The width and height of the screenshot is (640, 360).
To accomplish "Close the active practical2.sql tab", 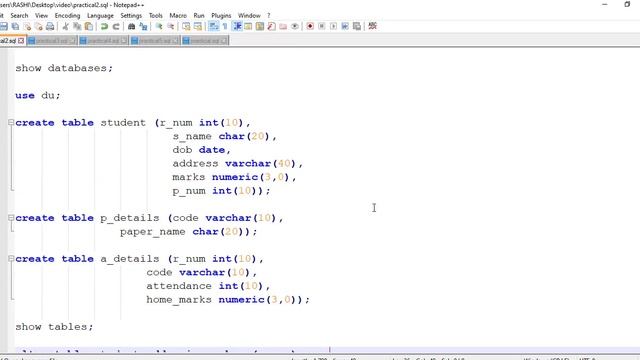I will click(x=21, y=41).
